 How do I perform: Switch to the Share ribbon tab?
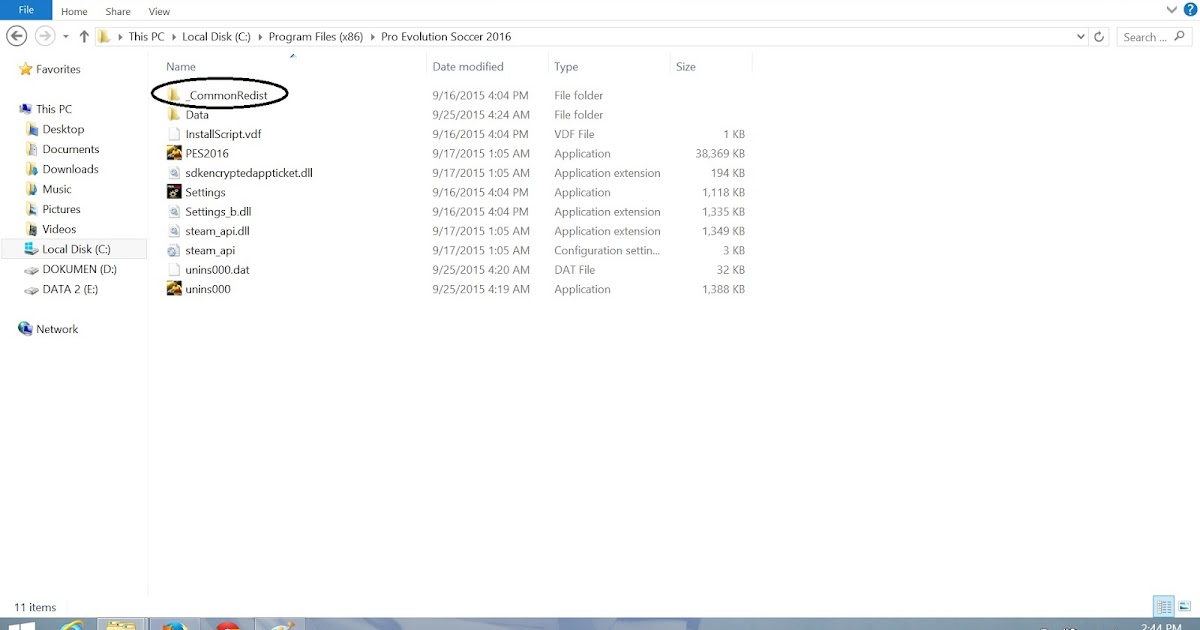tap(118, 11)
